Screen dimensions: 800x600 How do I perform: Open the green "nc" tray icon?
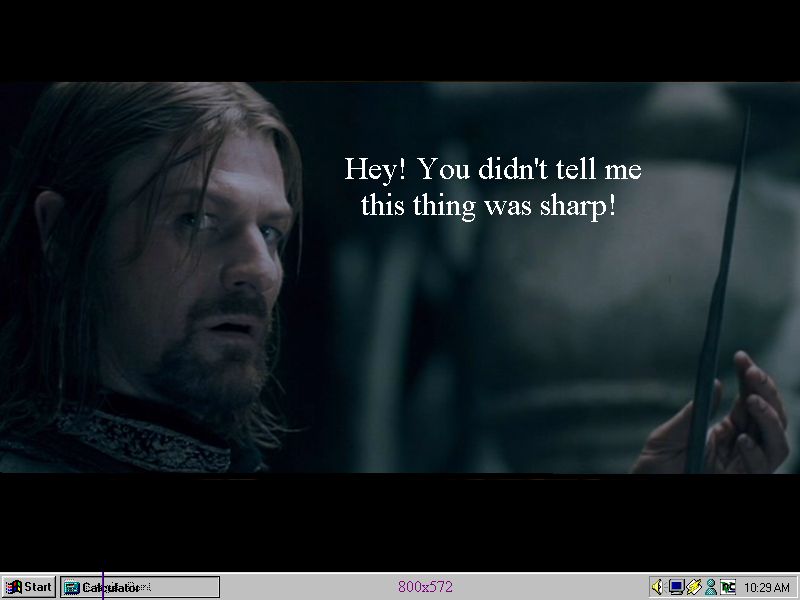[x=728, y=587]
